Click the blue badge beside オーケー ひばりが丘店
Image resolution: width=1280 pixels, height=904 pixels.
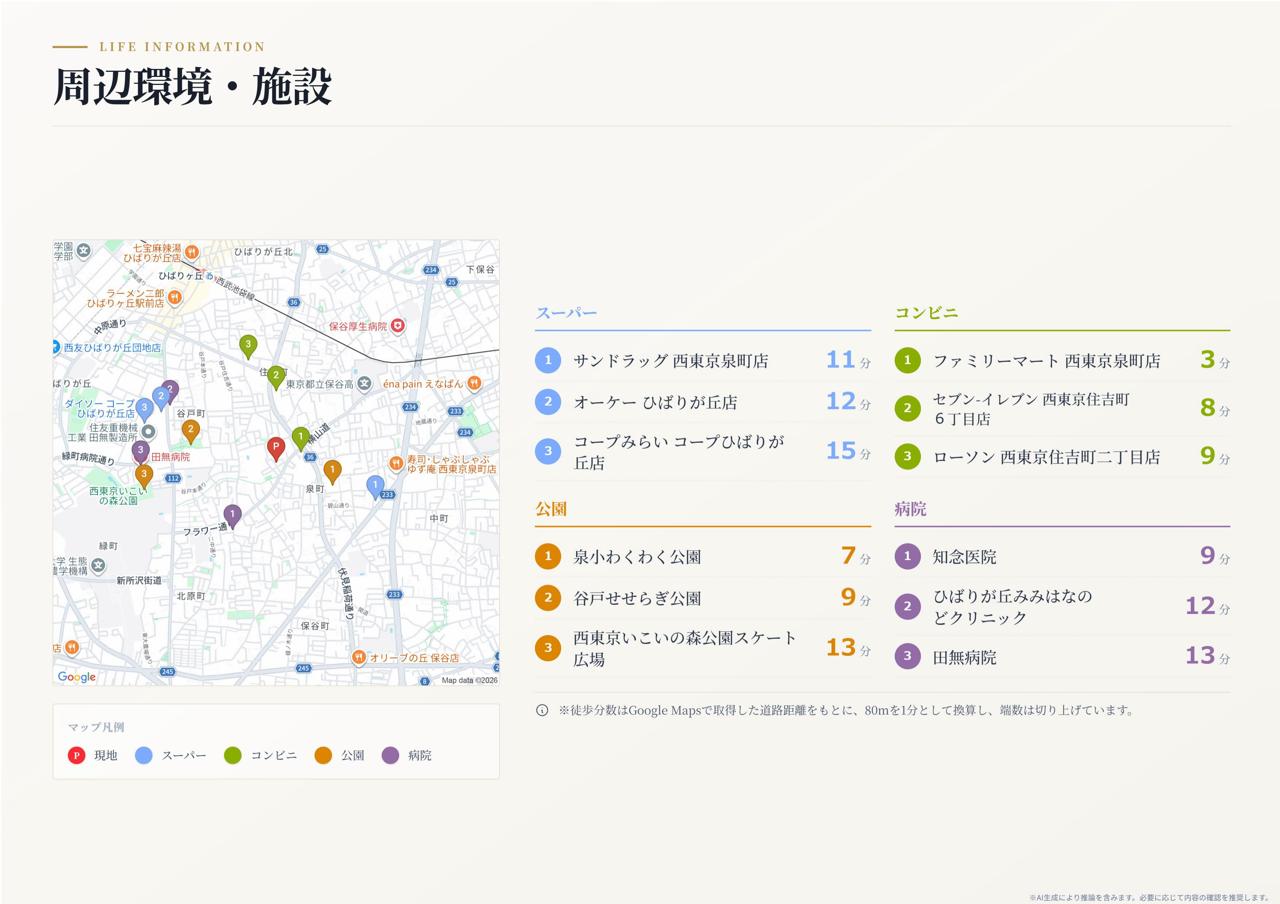pyautogui.click(x=548, y=402)
